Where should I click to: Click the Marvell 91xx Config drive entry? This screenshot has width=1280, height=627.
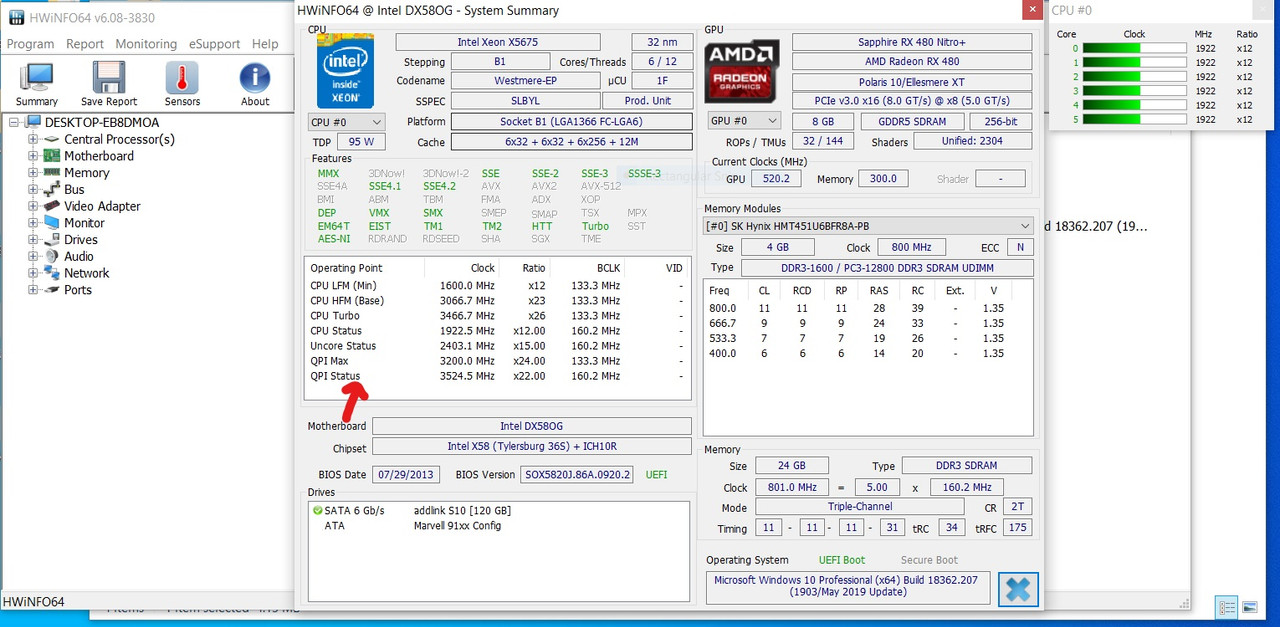pos(457,526)
